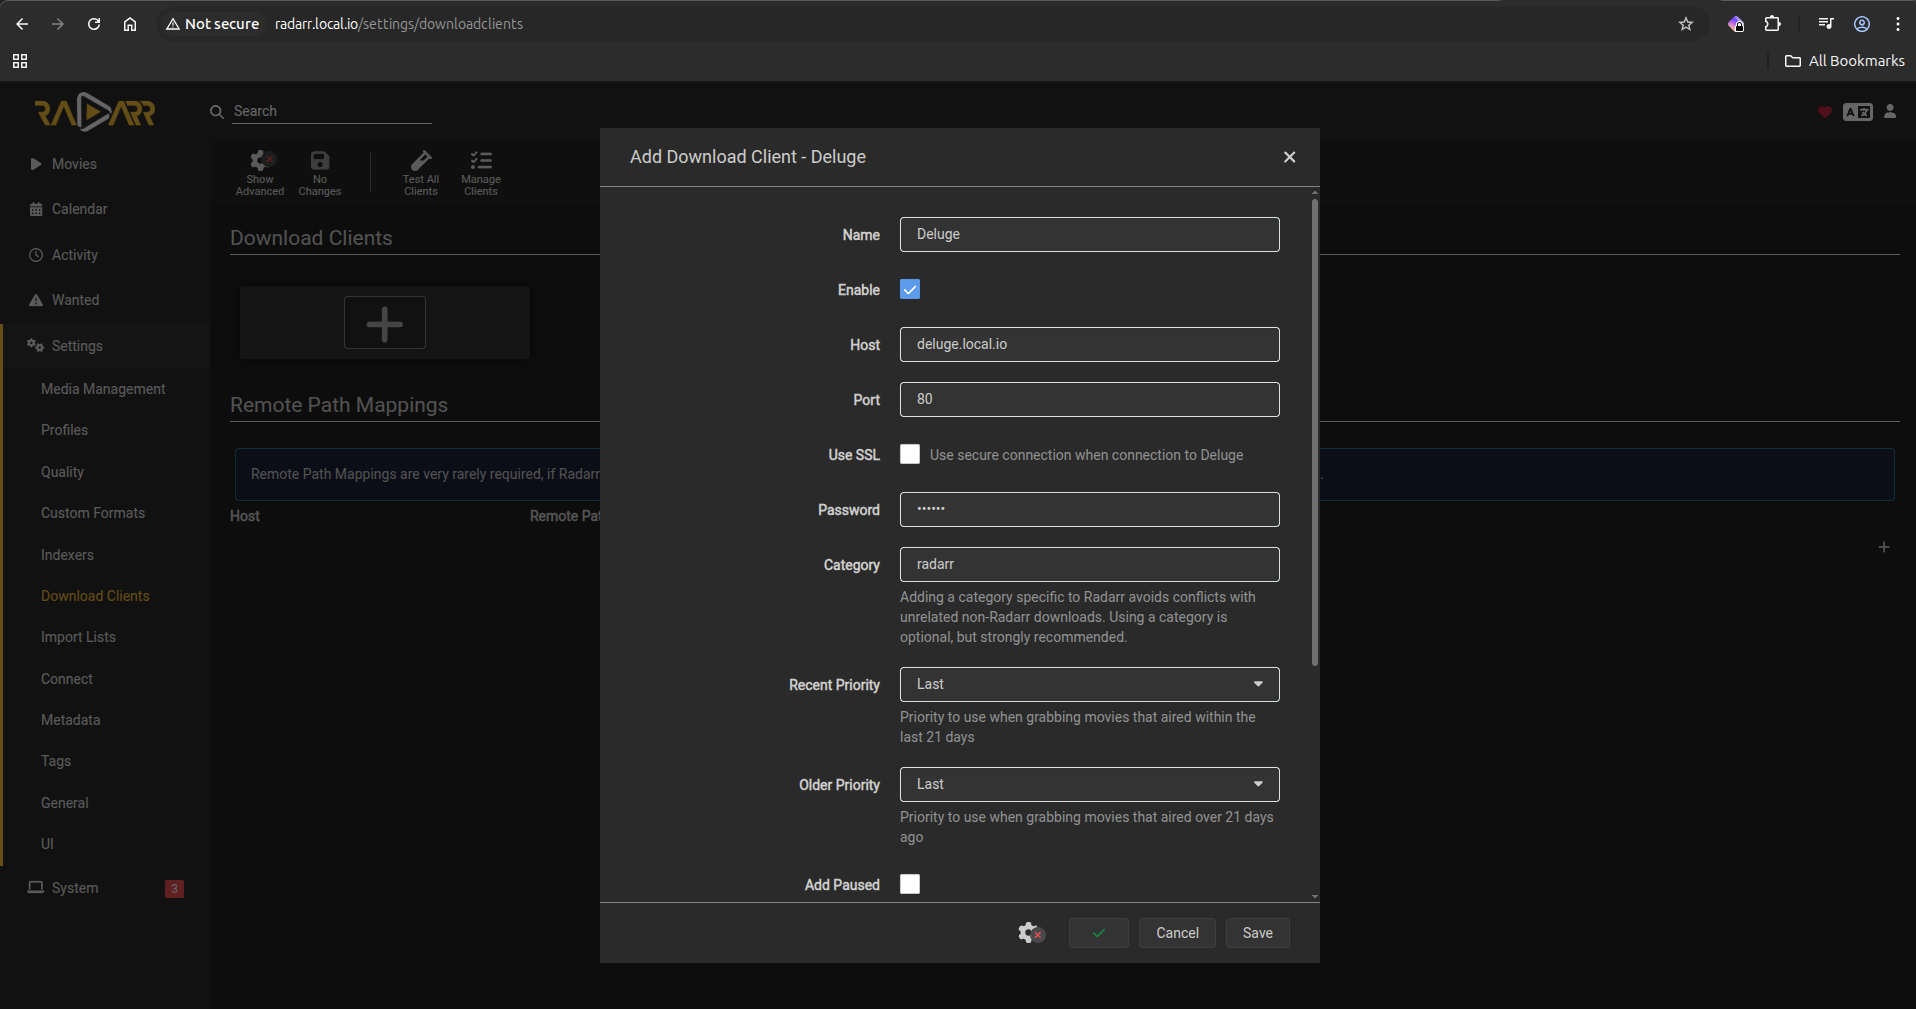The image size is (1916, 1009).
Task: Test the Deluge client with checkmark button
Action: [1099, 933]
